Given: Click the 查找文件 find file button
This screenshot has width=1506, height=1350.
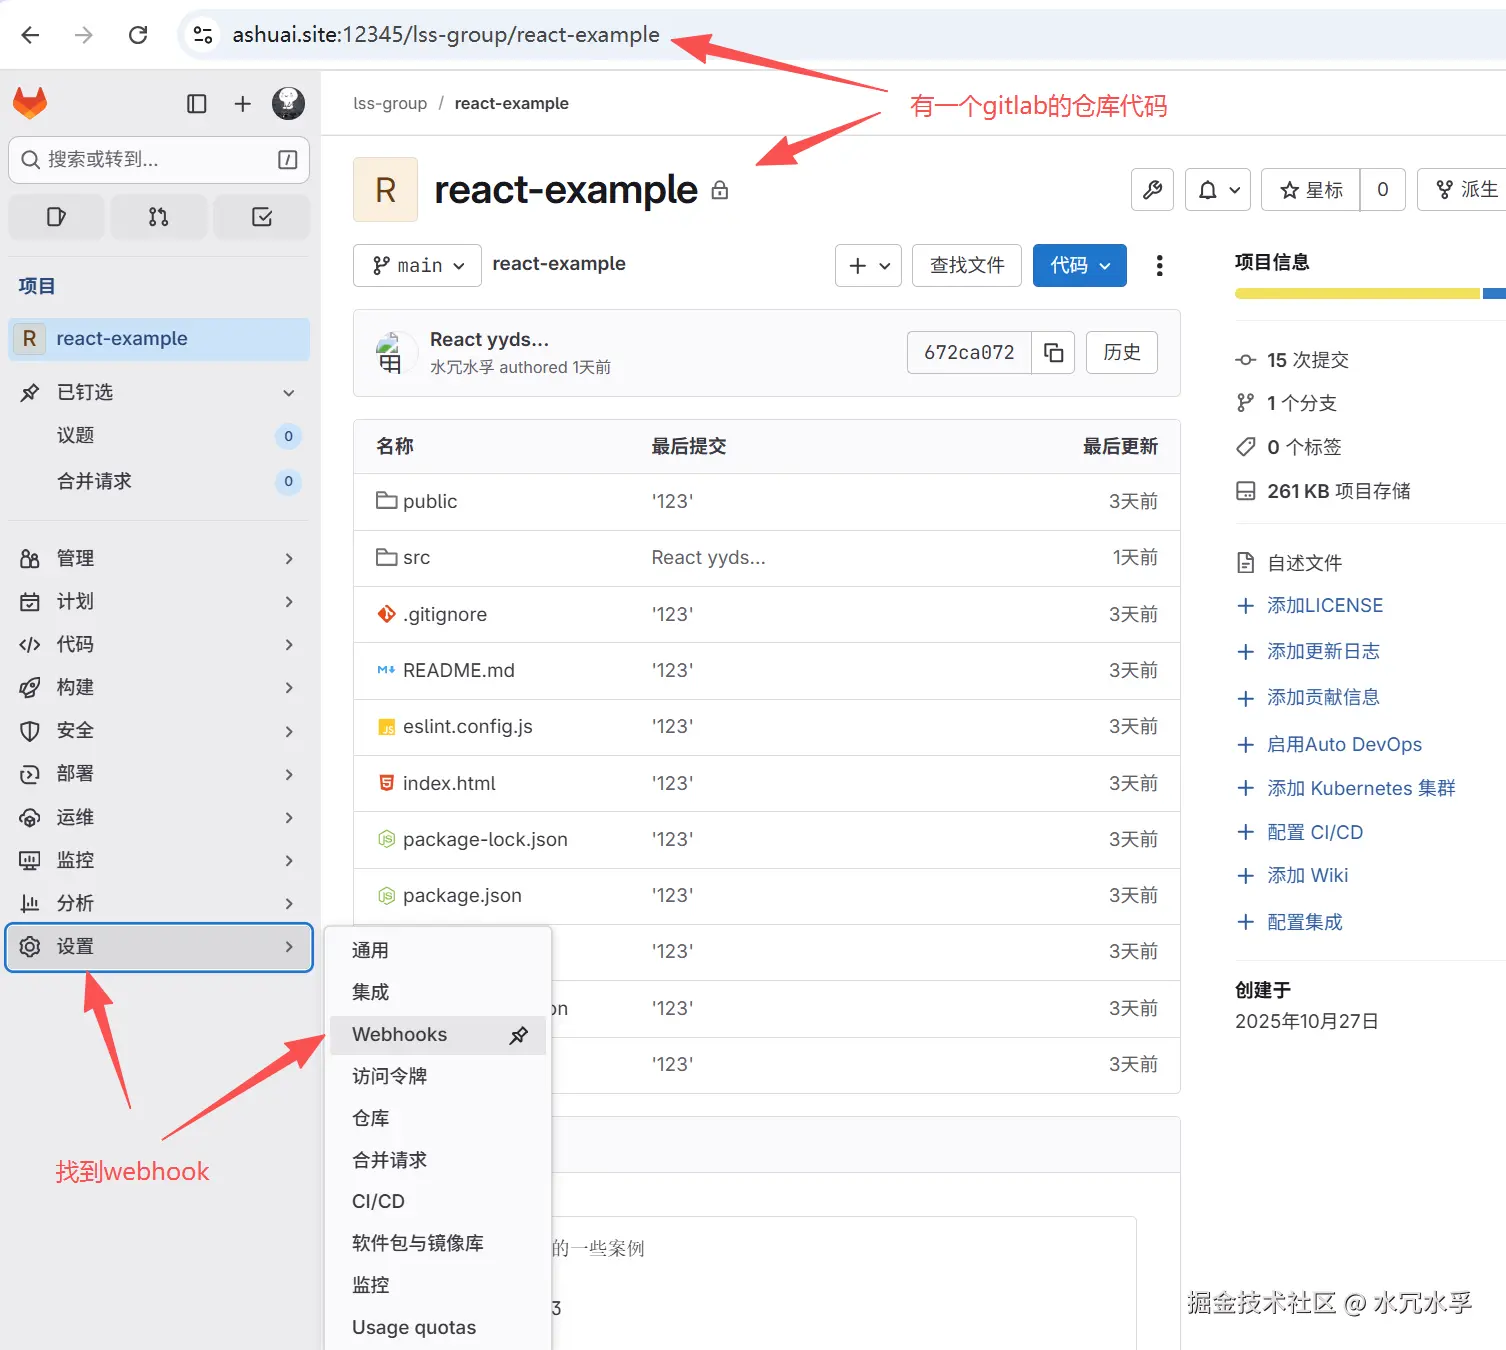Looking at the screenshot, I should point(967,265).
